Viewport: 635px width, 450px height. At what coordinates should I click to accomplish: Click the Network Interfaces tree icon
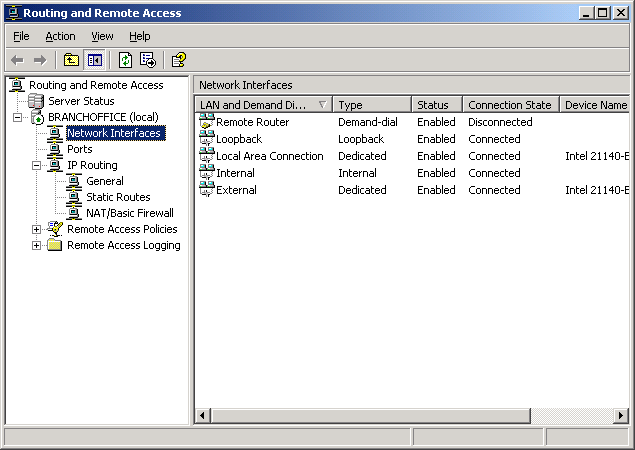coord(55,133)
